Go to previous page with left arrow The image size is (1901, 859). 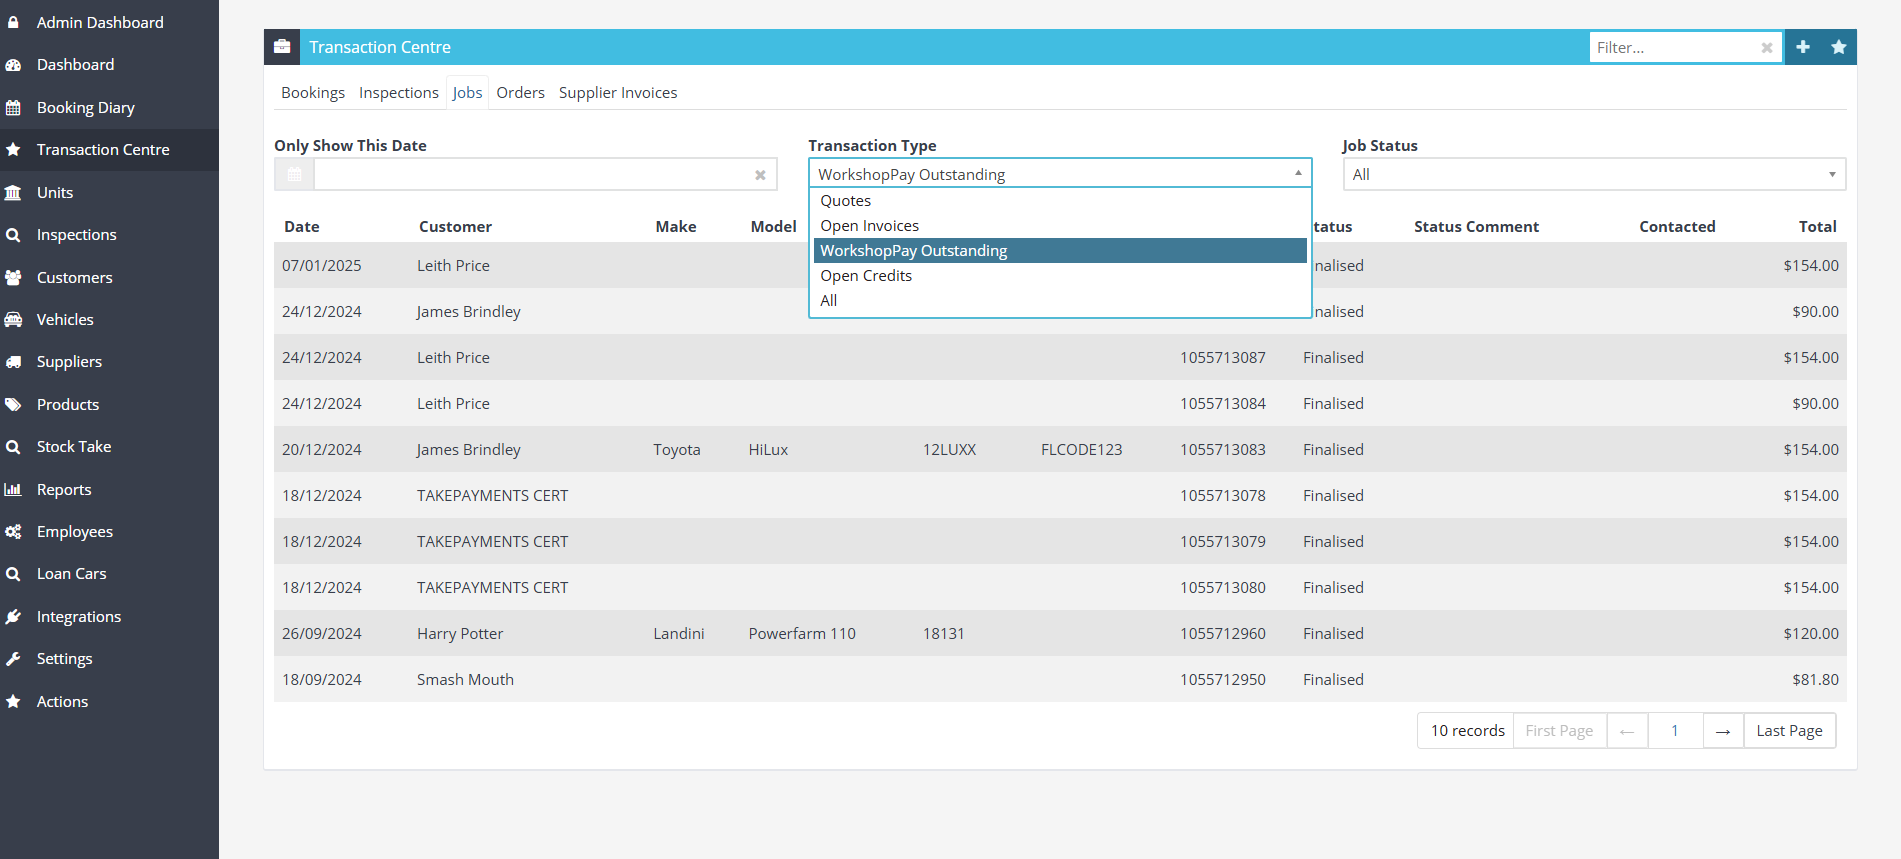[x=1627, y=731]
